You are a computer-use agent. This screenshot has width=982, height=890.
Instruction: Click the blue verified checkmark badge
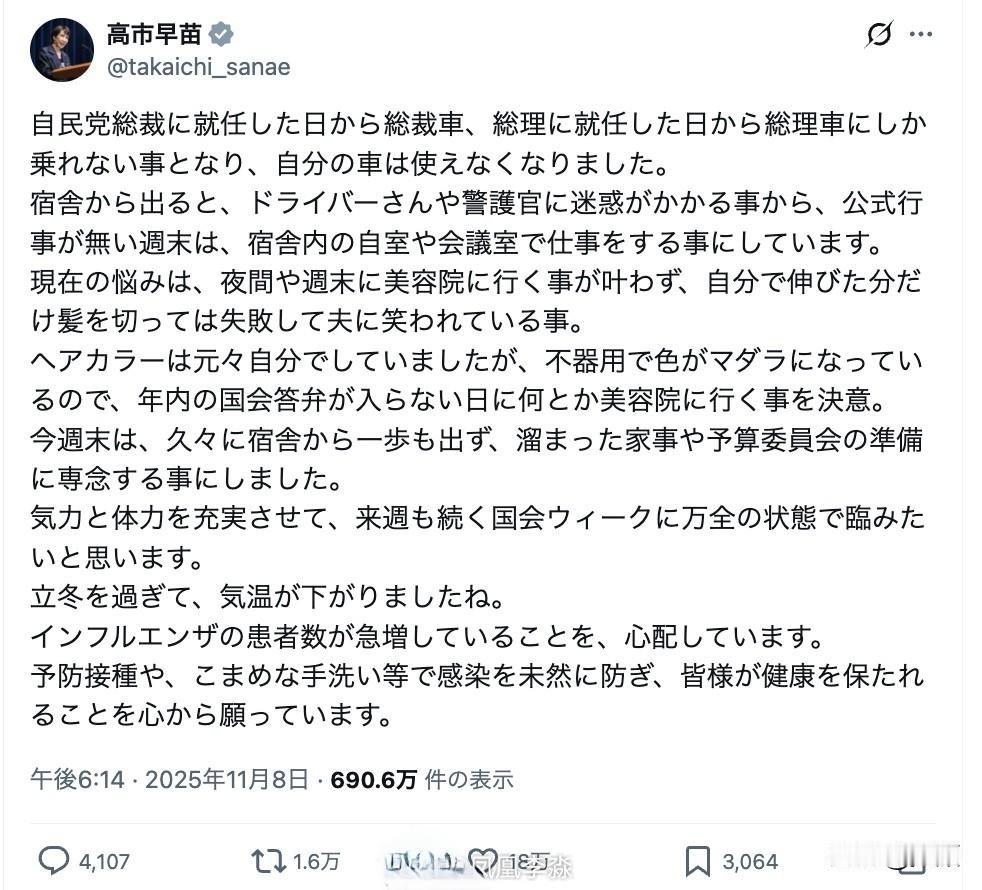219,33
